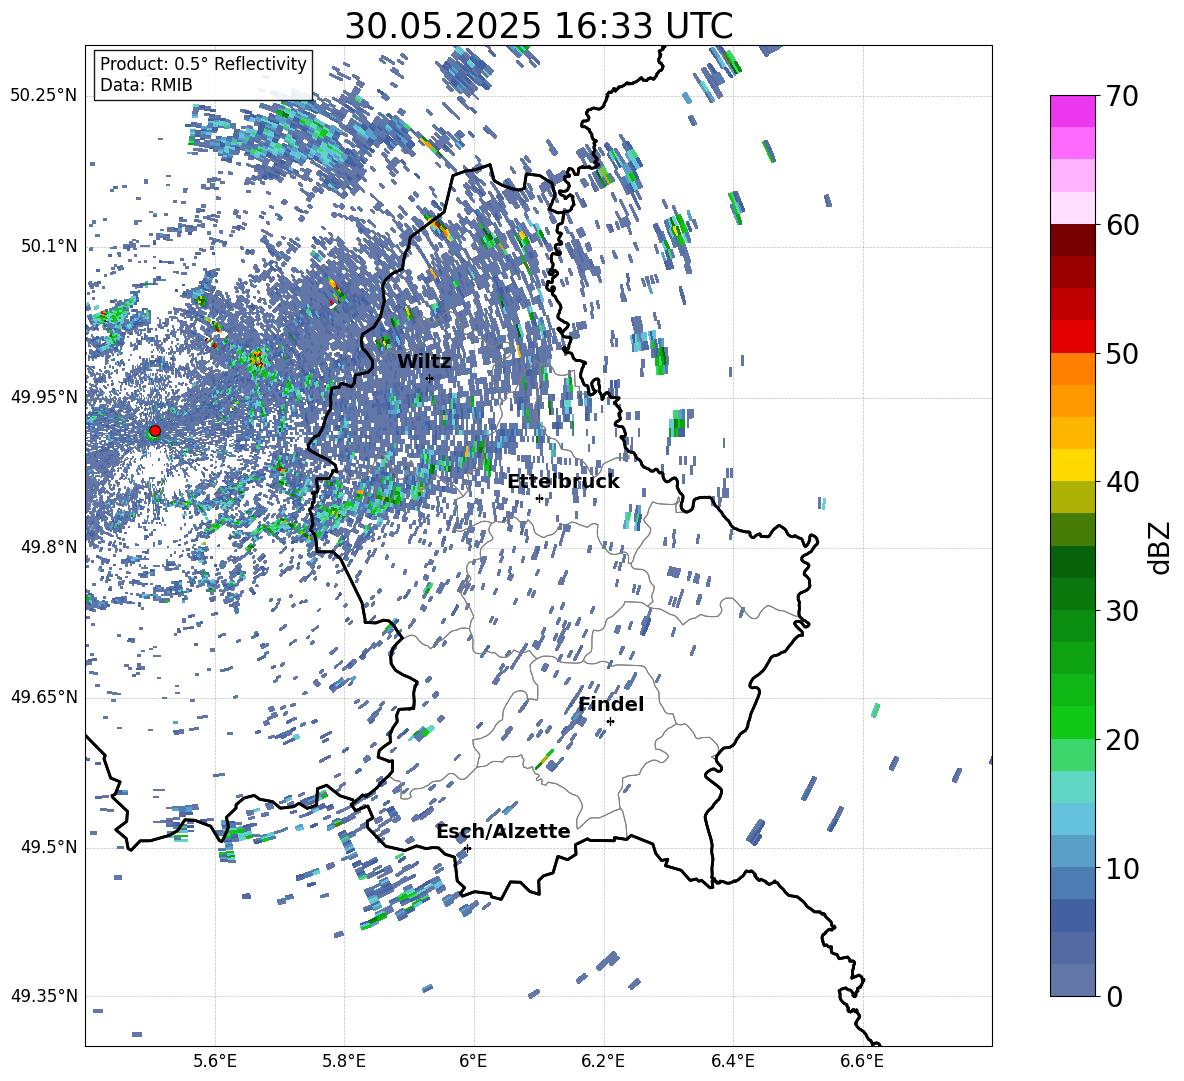Click the 6.4°E longitude label
The width and height of the screenshot is (1184, 1081).
(732, 1061)
